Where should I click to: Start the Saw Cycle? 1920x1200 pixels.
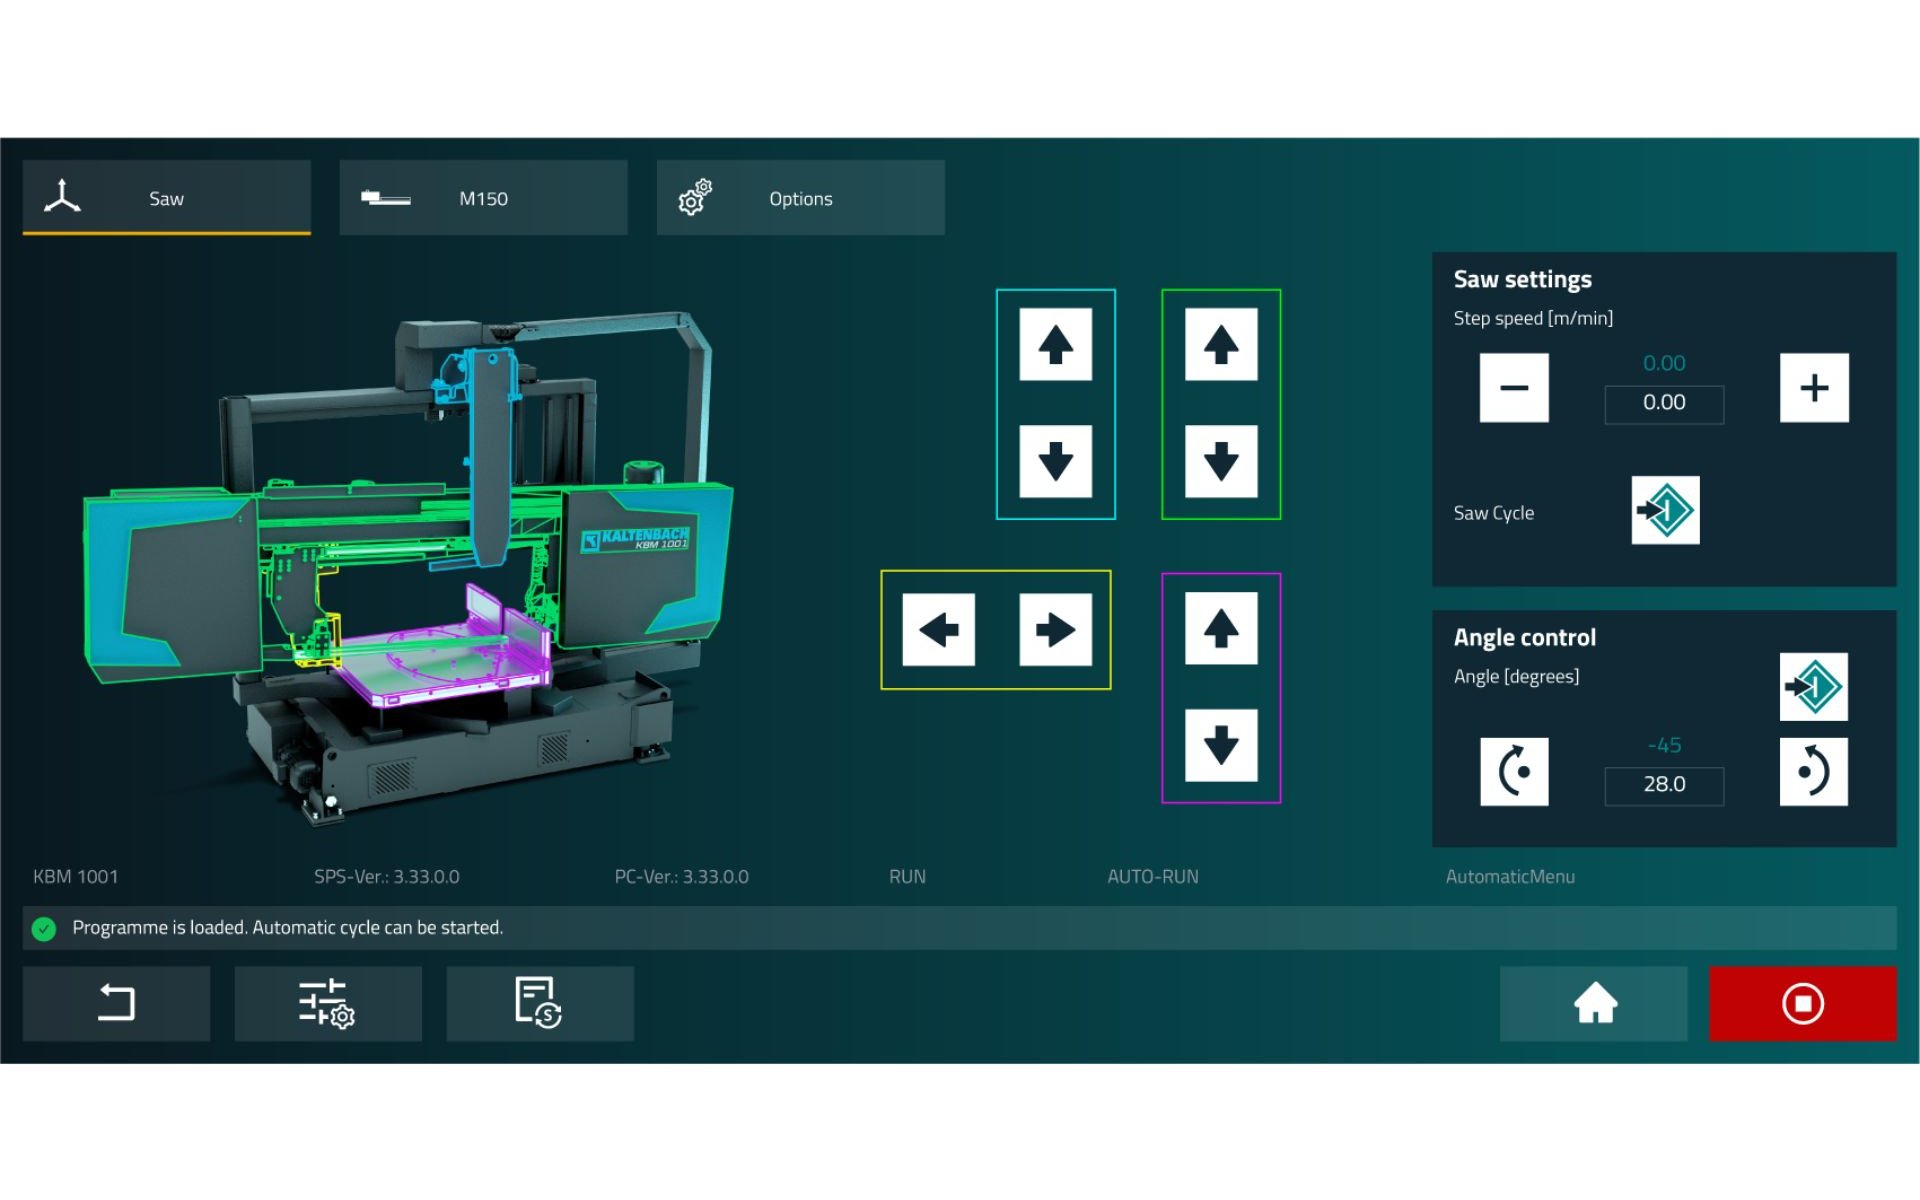click(x=1665, y=510)
